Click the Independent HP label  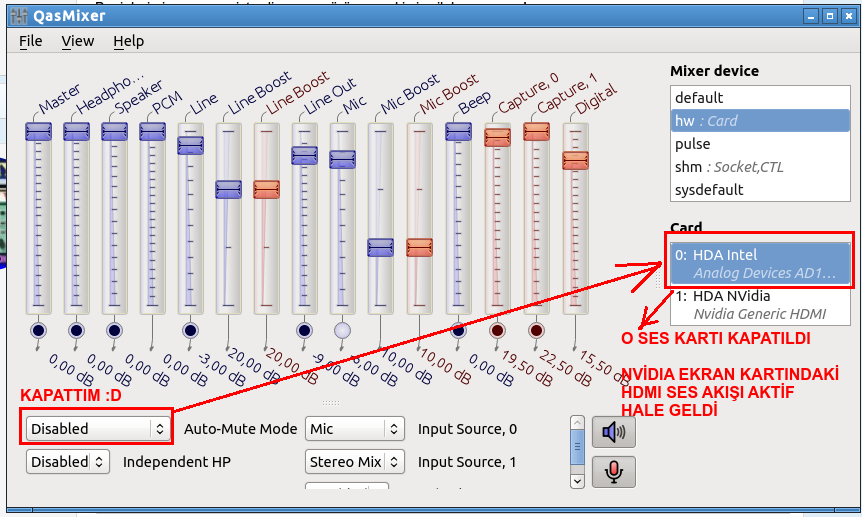pyautogui.click(x=176, y=462)
